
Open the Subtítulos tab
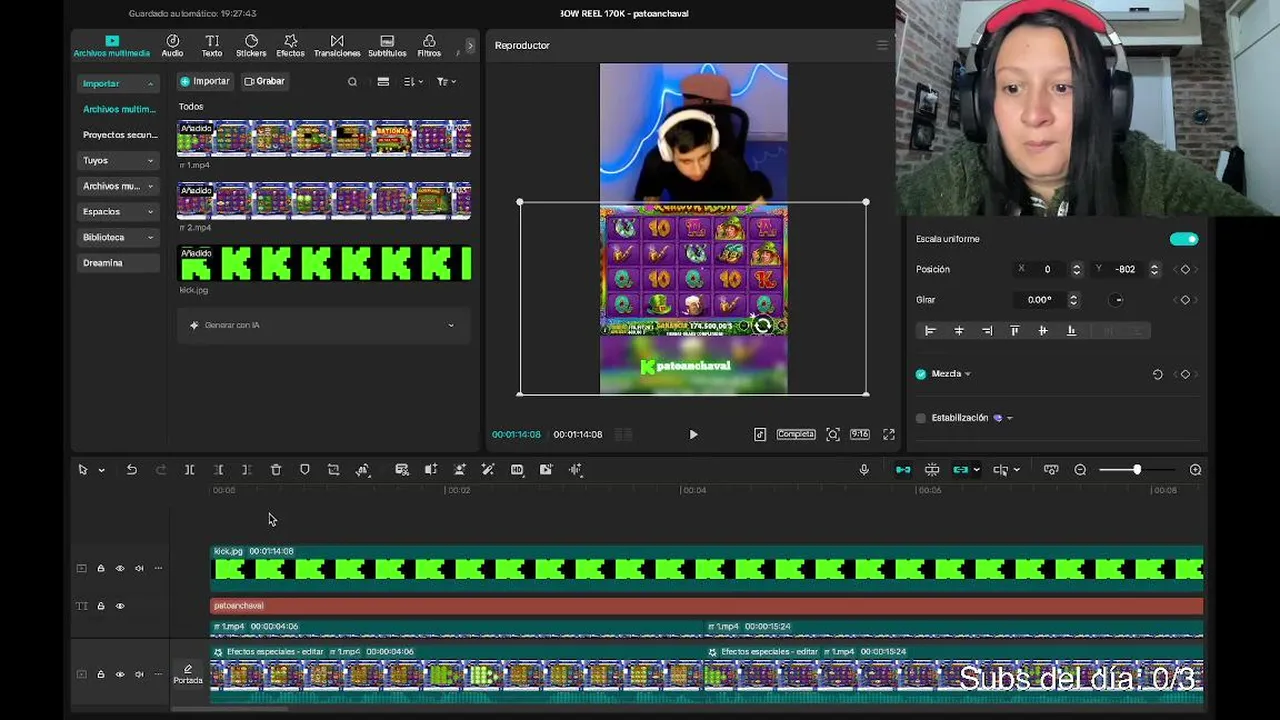click(387, 46)
